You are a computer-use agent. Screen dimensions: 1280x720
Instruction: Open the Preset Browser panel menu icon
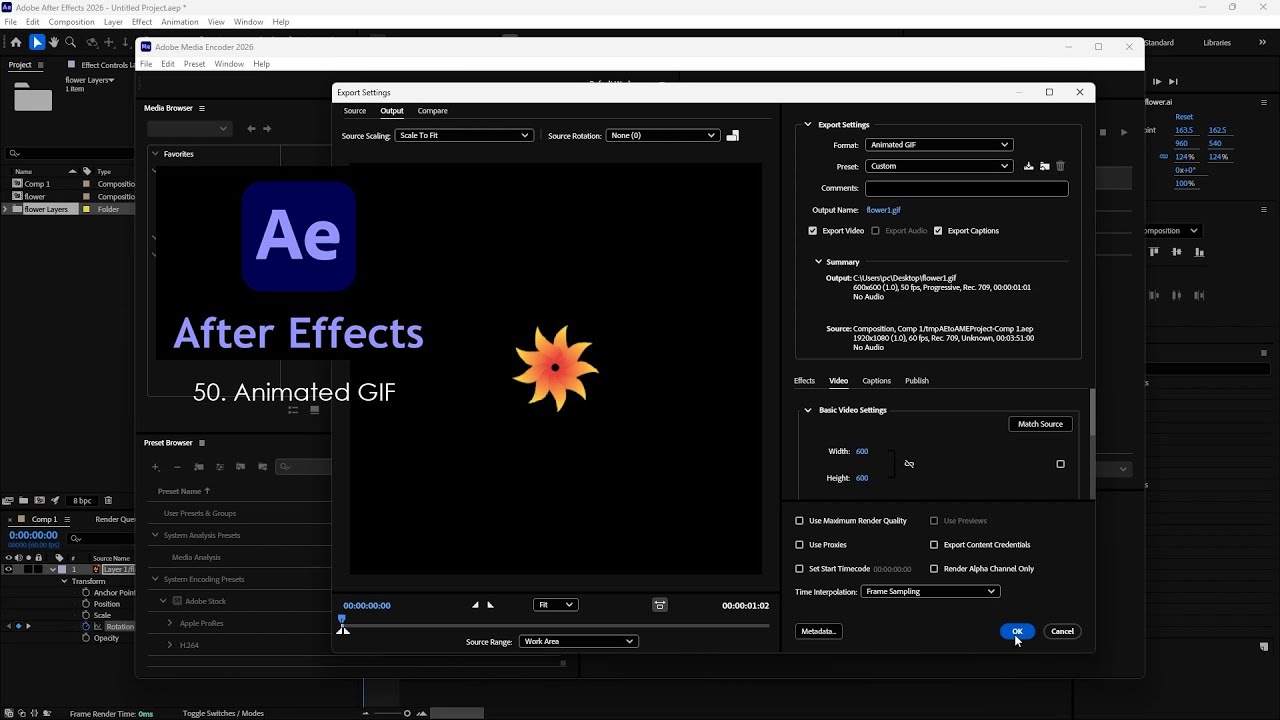pyautogui.click(x=201, y=443)
